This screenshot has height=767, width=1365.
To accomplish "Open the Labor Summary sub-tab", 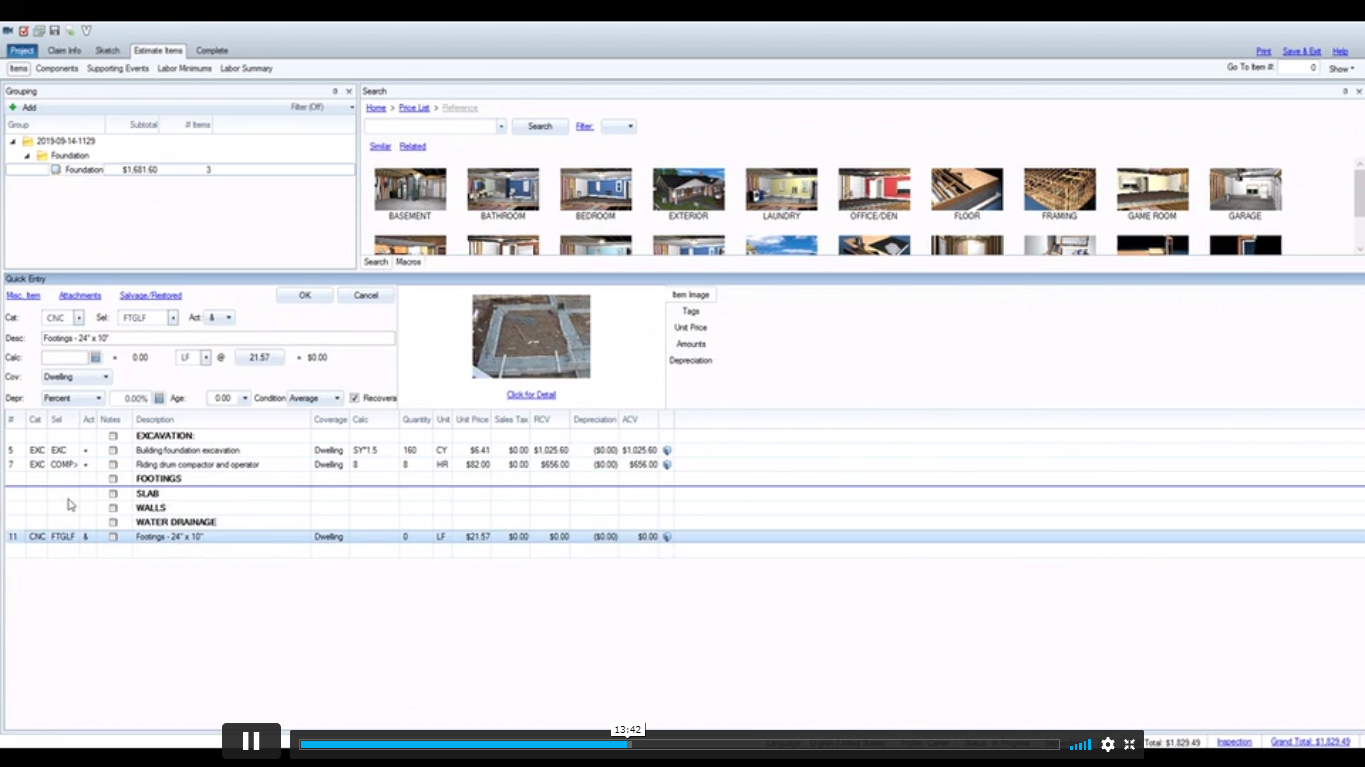I will click(x=246, y=69).
